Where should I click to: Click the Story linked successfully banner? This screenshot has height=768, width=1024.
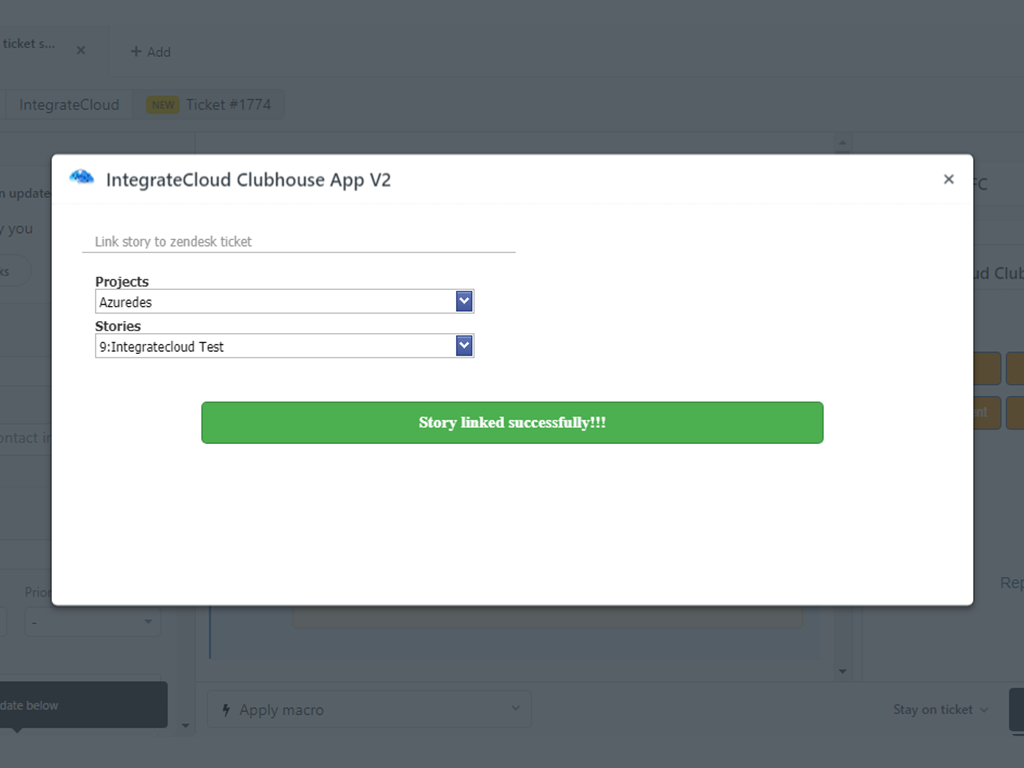512,423
